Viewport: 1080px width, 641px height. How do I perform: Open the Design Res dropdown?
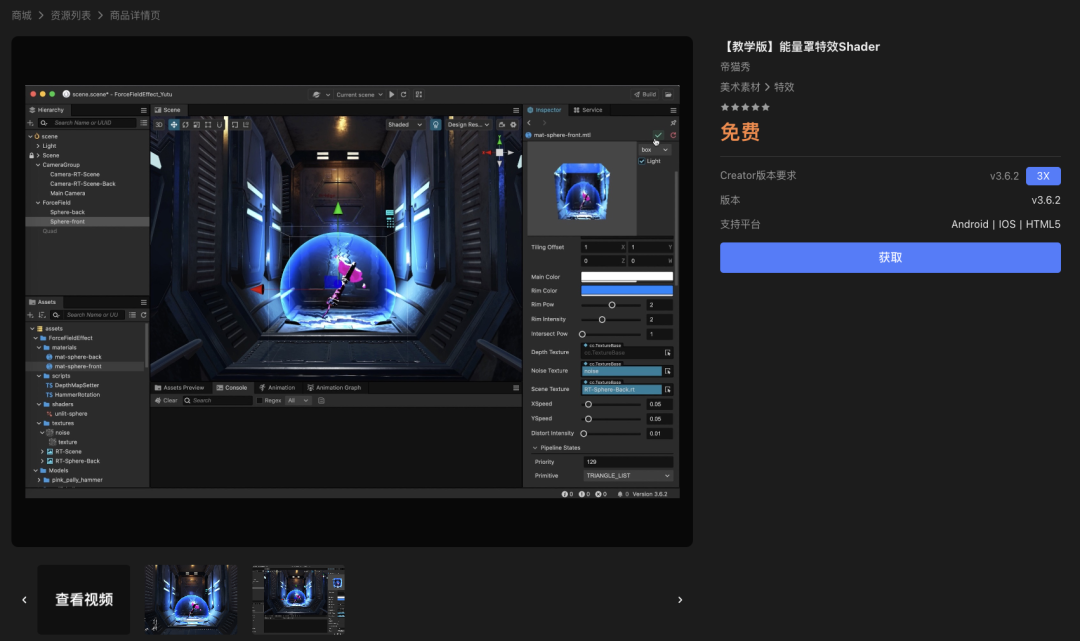[x=468, y=125]
